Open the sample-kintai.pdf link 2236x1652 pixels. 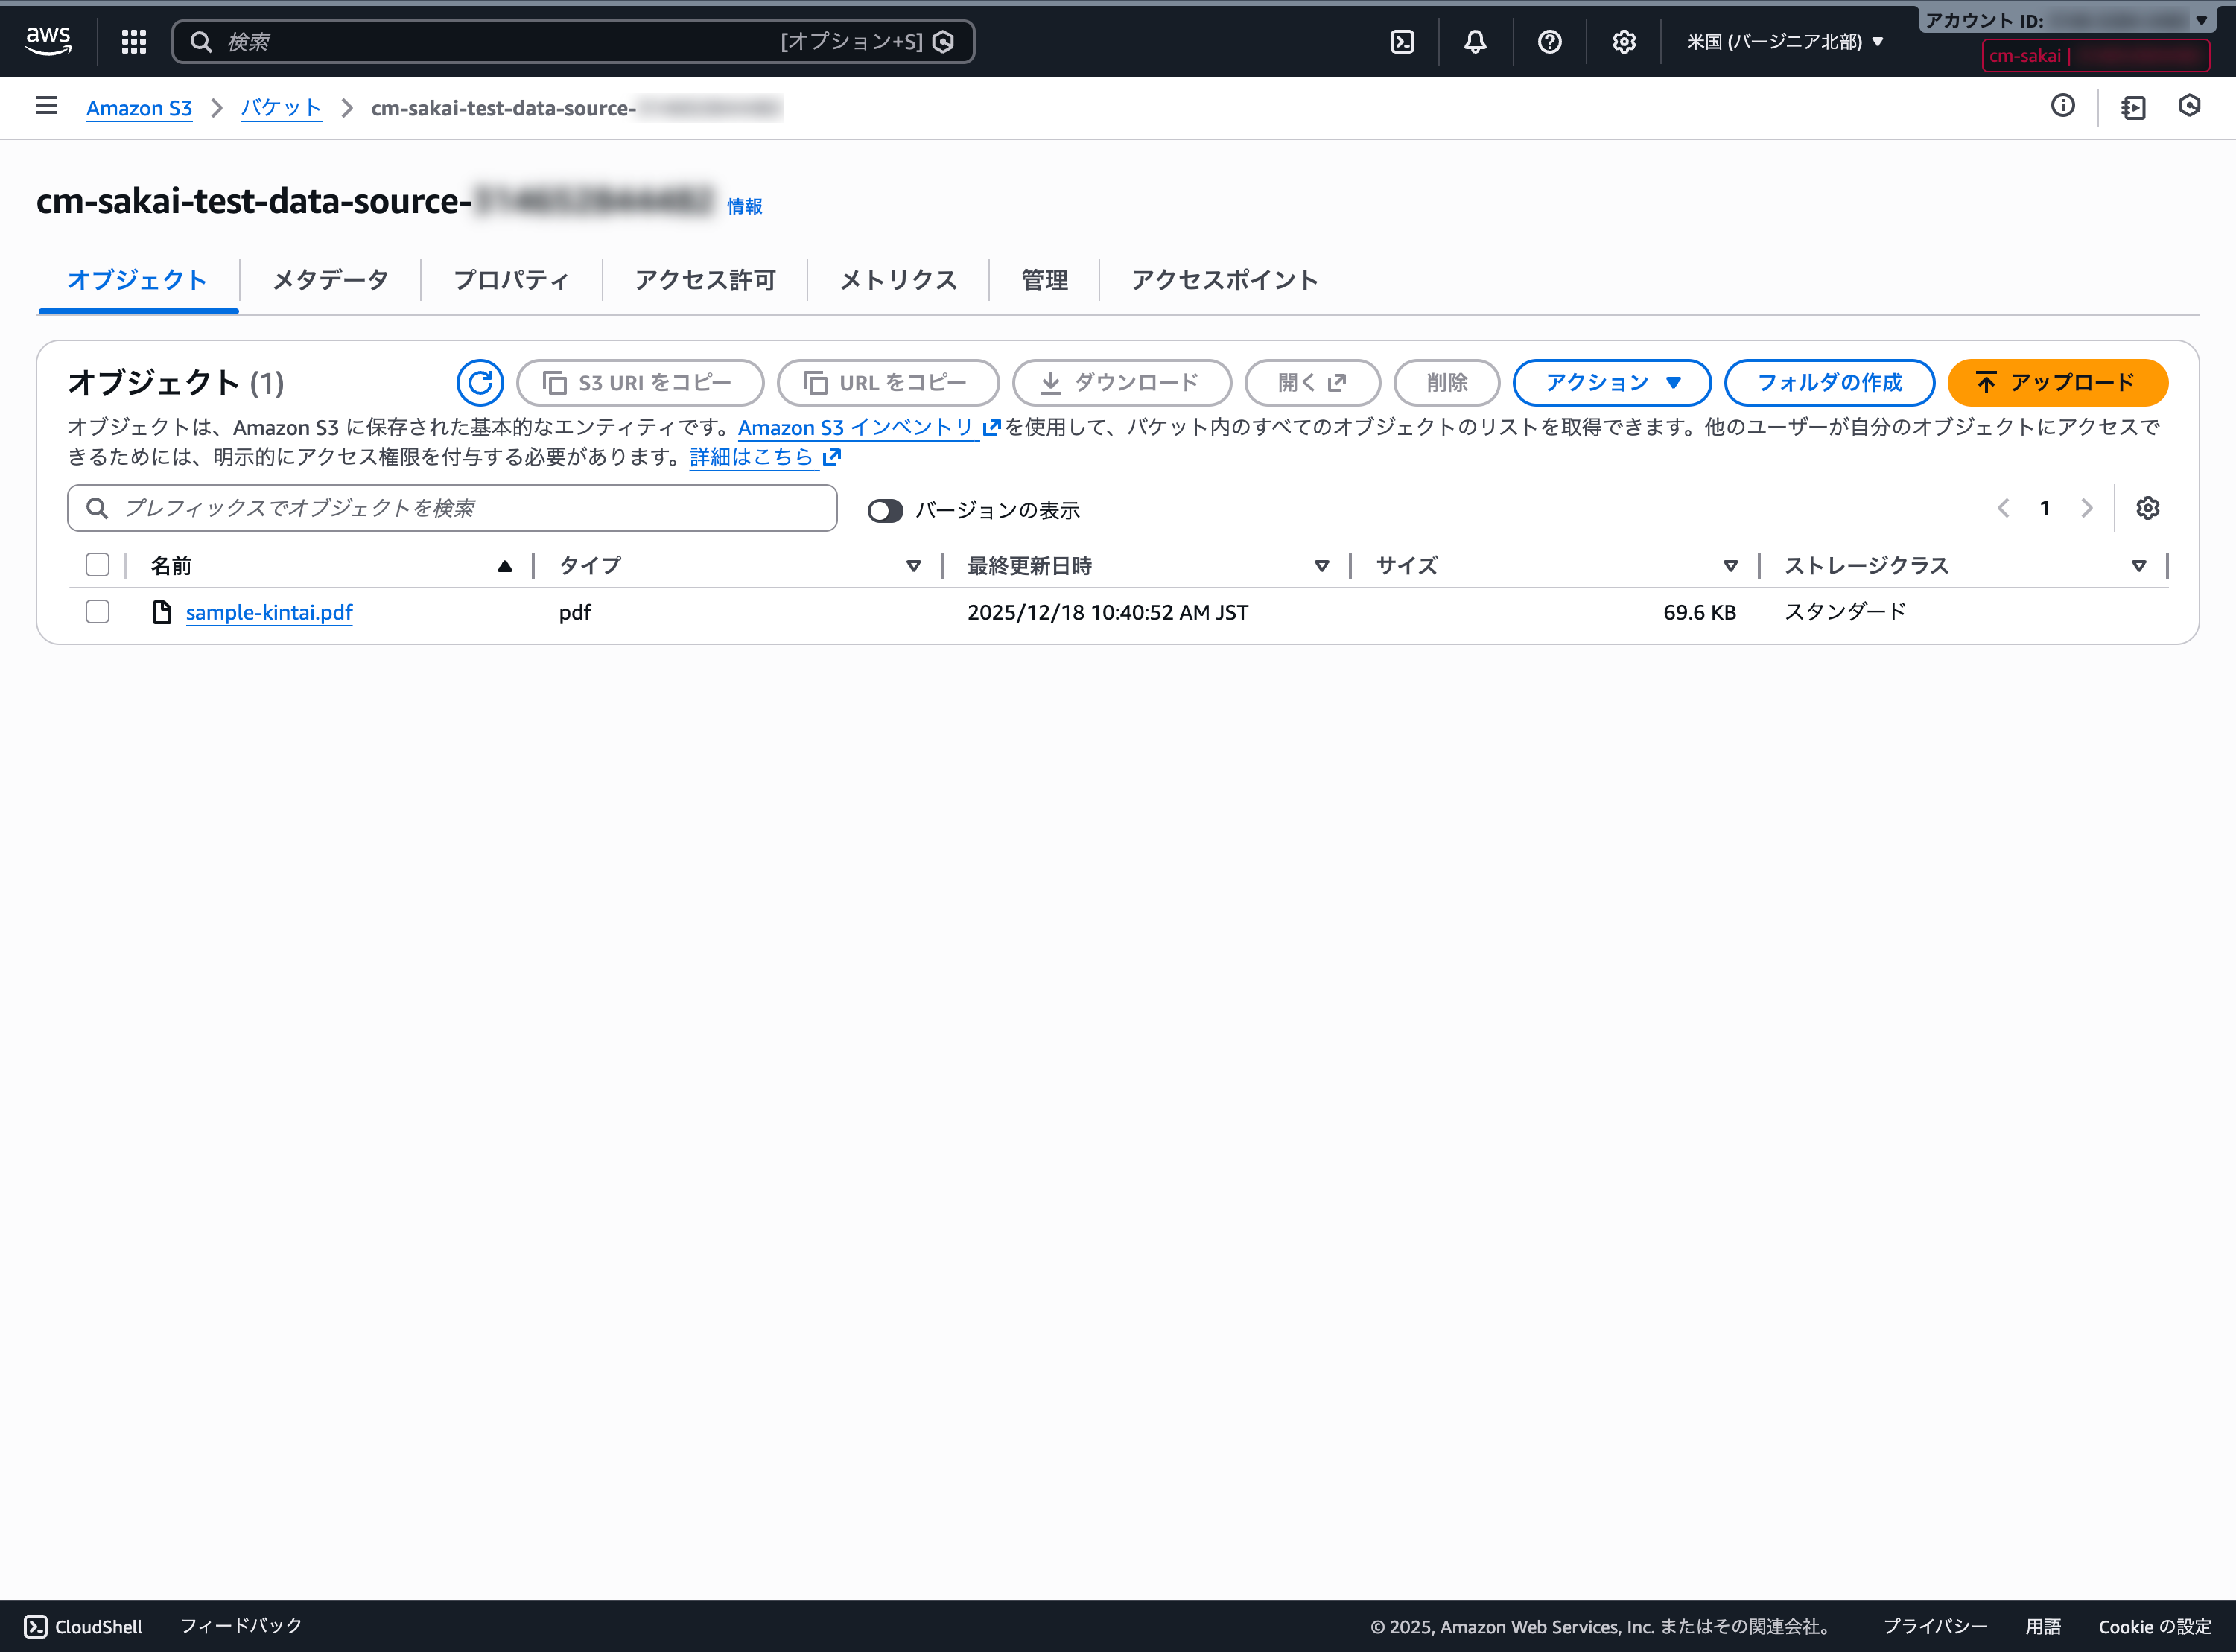click(x=269, y=611)
